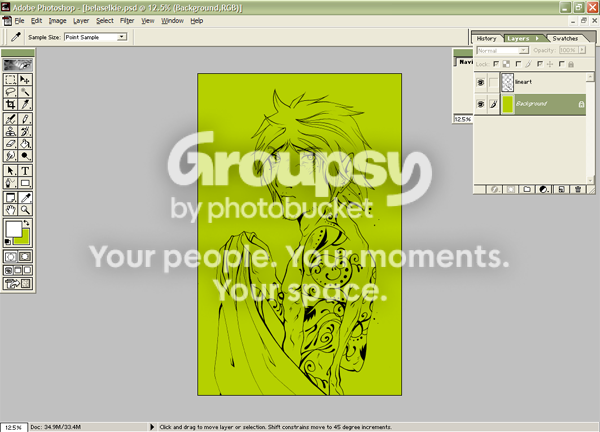Choose Full Screen Mode with Menu Bar
600x432 pixels.
coord(18,271)
